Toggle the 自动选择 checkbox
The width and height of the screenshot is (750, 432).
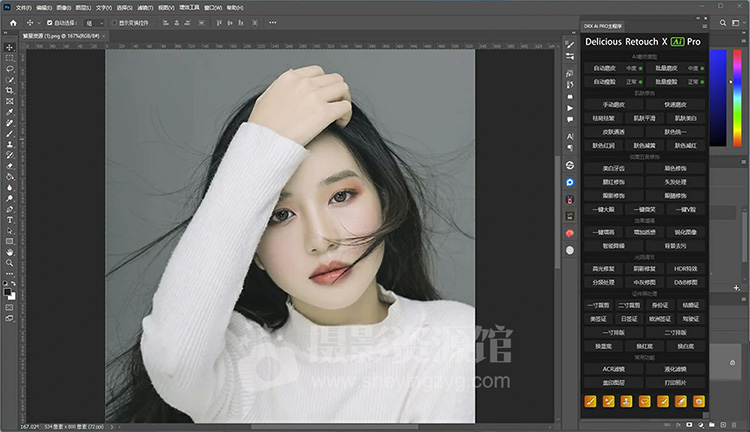(51, 21)
